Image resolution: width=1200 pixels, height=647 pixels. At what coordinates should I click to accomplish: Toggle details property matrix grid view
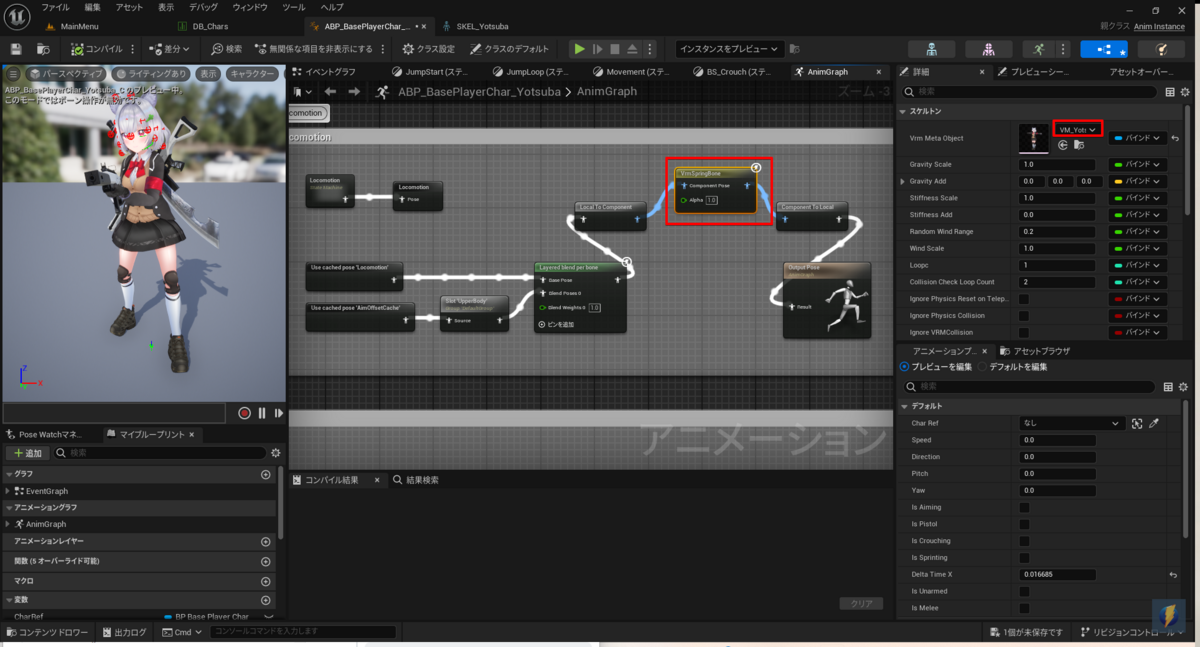pos(1170,92)
